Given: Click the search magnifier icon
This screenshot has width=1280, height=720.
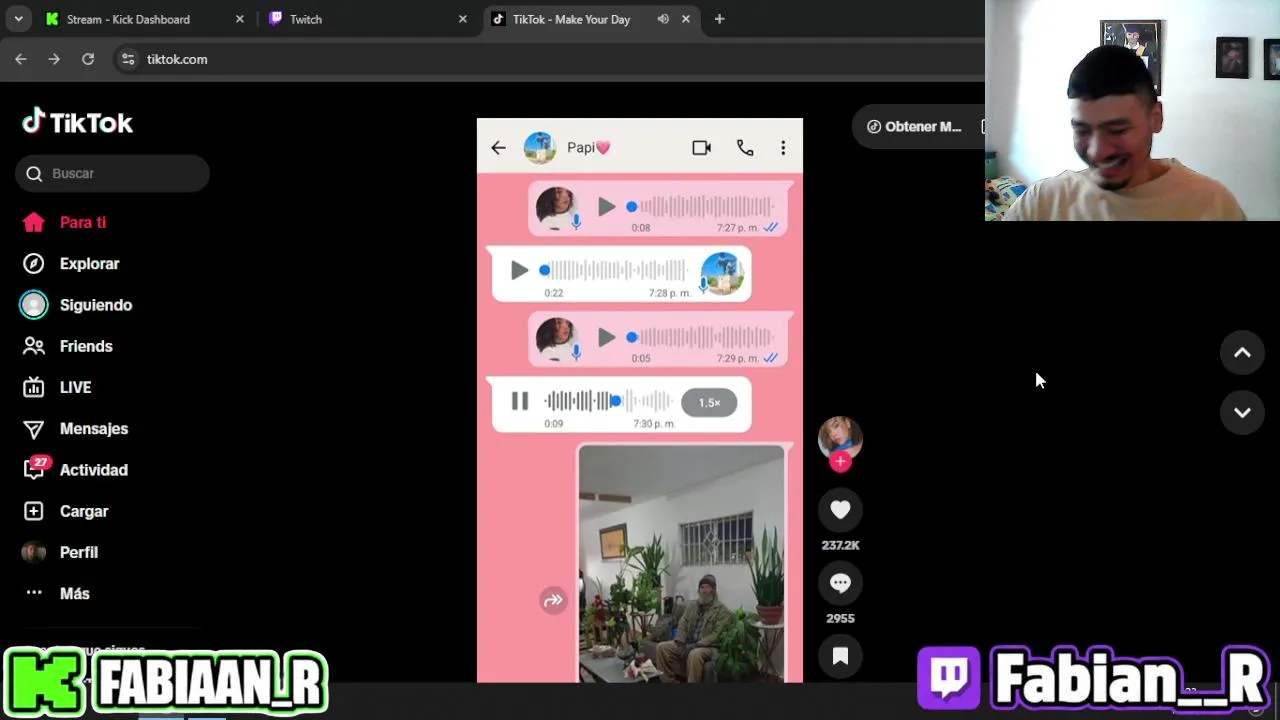Looking at the screenshot, I should point(34,173).
